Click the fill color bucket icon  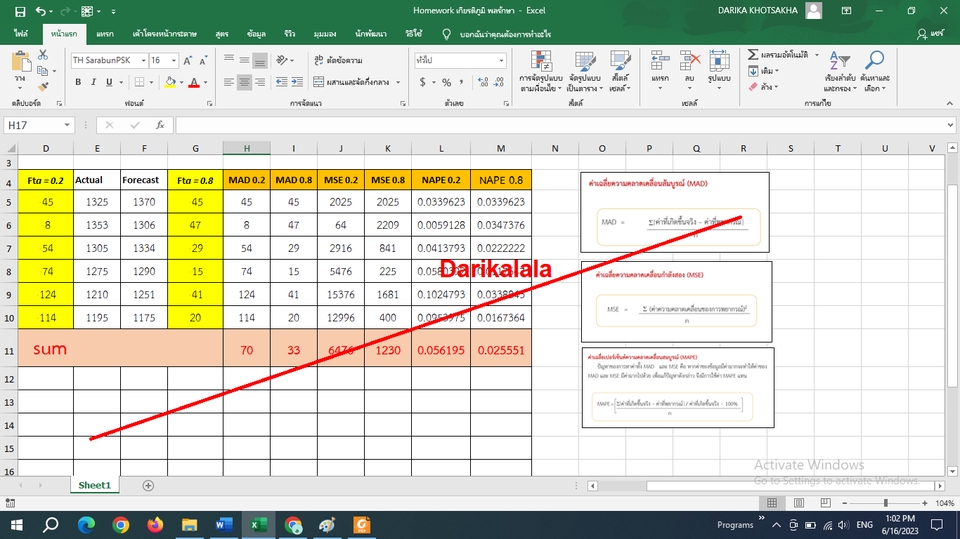coord(170,82)
